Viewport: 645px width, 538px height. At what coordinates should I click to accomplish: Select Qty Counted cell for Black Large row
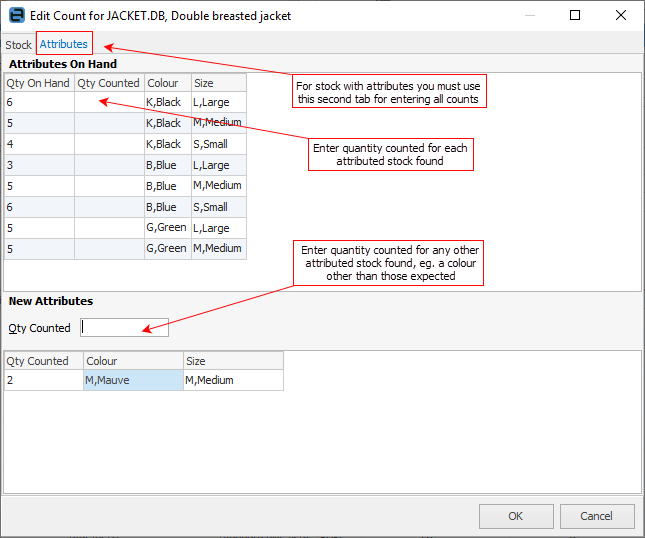[109, 102]
